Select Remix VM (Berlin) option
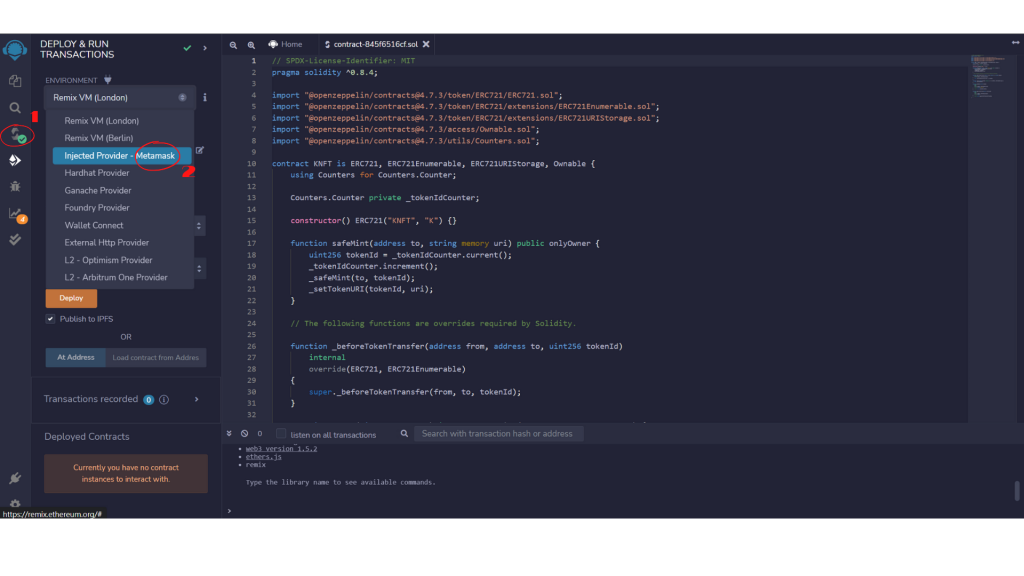The height and width of the screenshot is (576, 1024). (99, 138)
